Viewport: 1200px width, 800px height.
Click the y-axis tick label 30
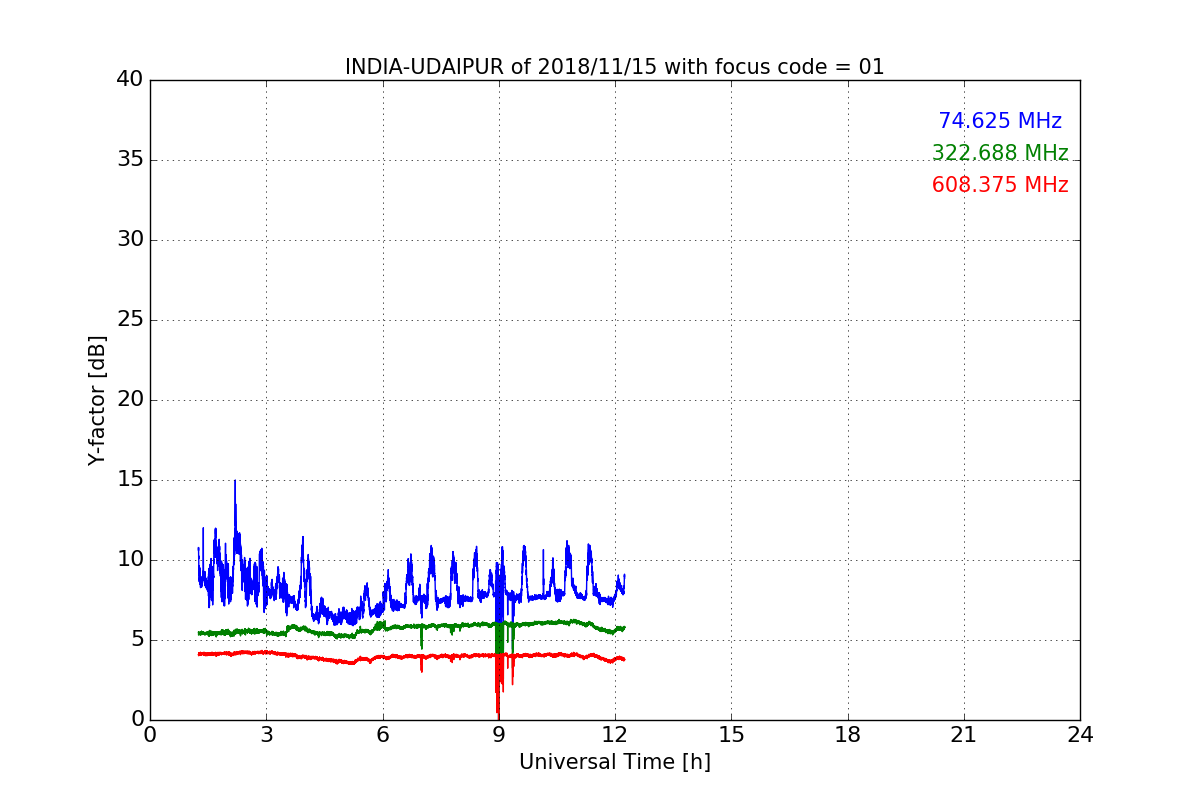click(130, 240)
